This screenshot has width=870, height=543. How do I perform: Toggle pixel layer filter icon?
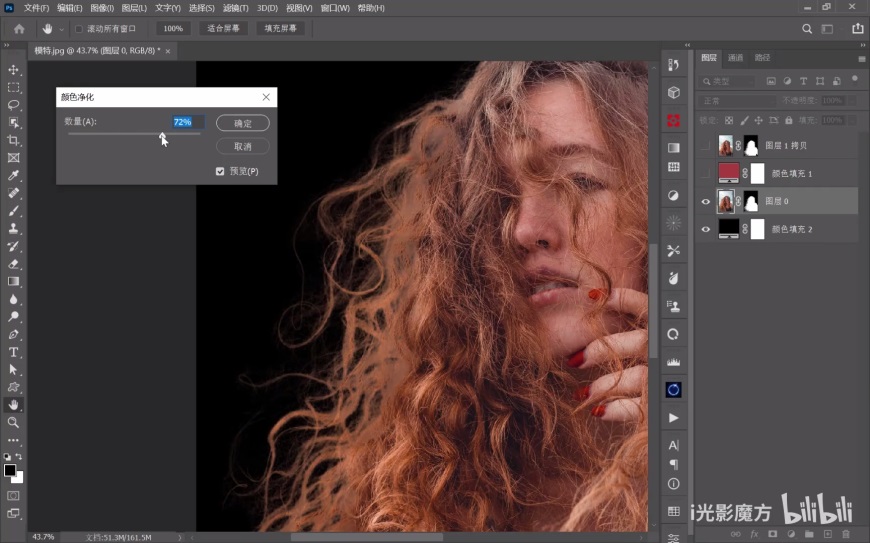click(x=771, y=81)
